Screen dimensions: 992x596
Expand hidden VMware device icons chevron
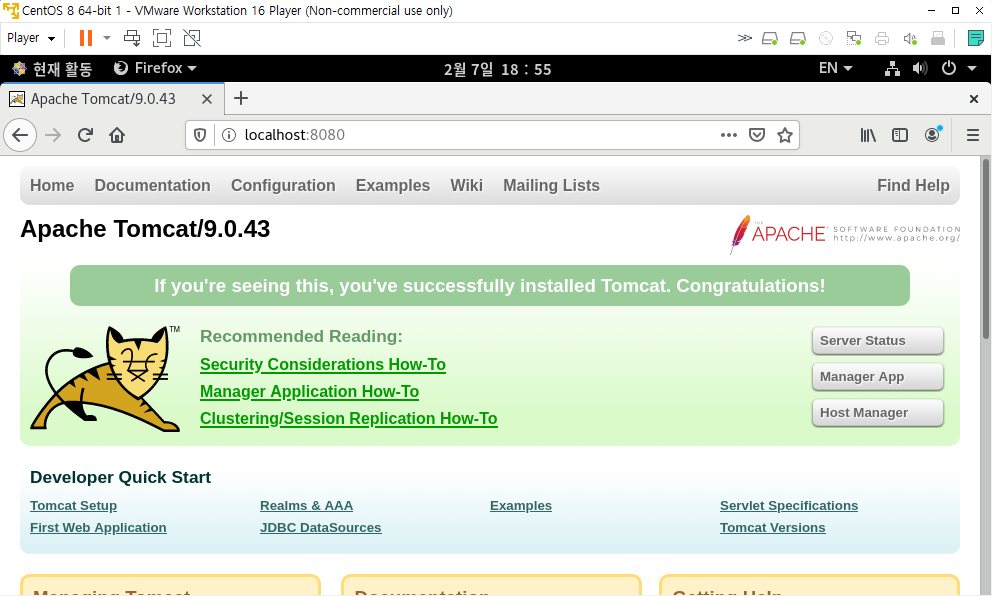point(745,39)
